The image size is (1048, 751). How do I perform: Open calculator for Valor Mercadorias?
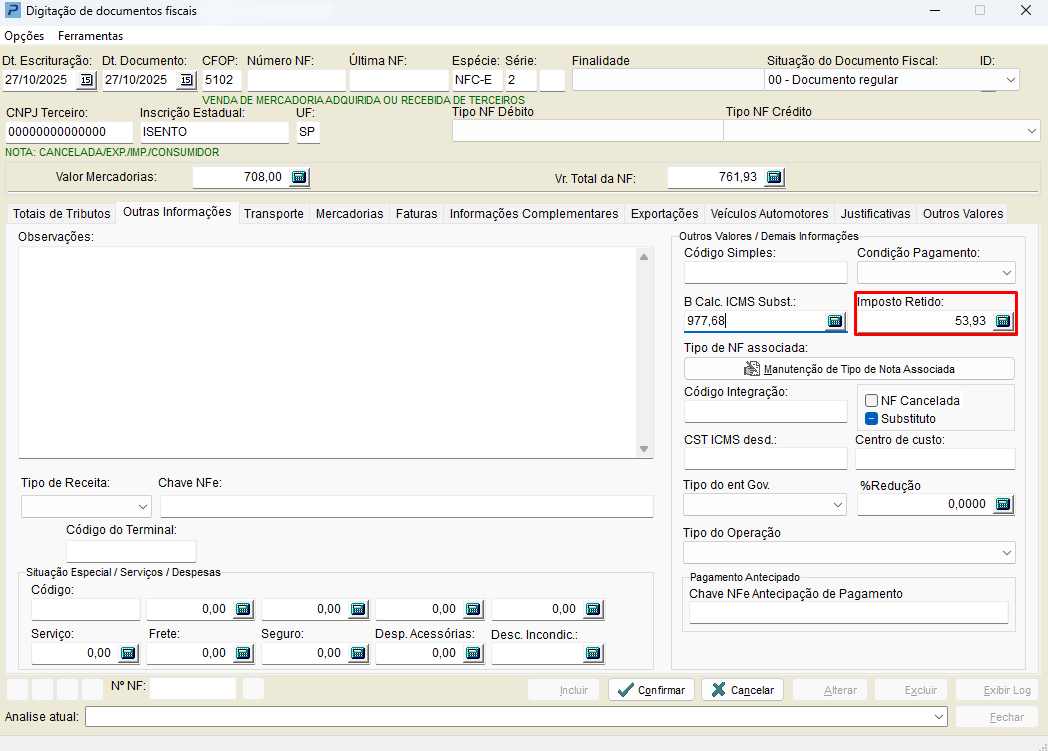299,177
